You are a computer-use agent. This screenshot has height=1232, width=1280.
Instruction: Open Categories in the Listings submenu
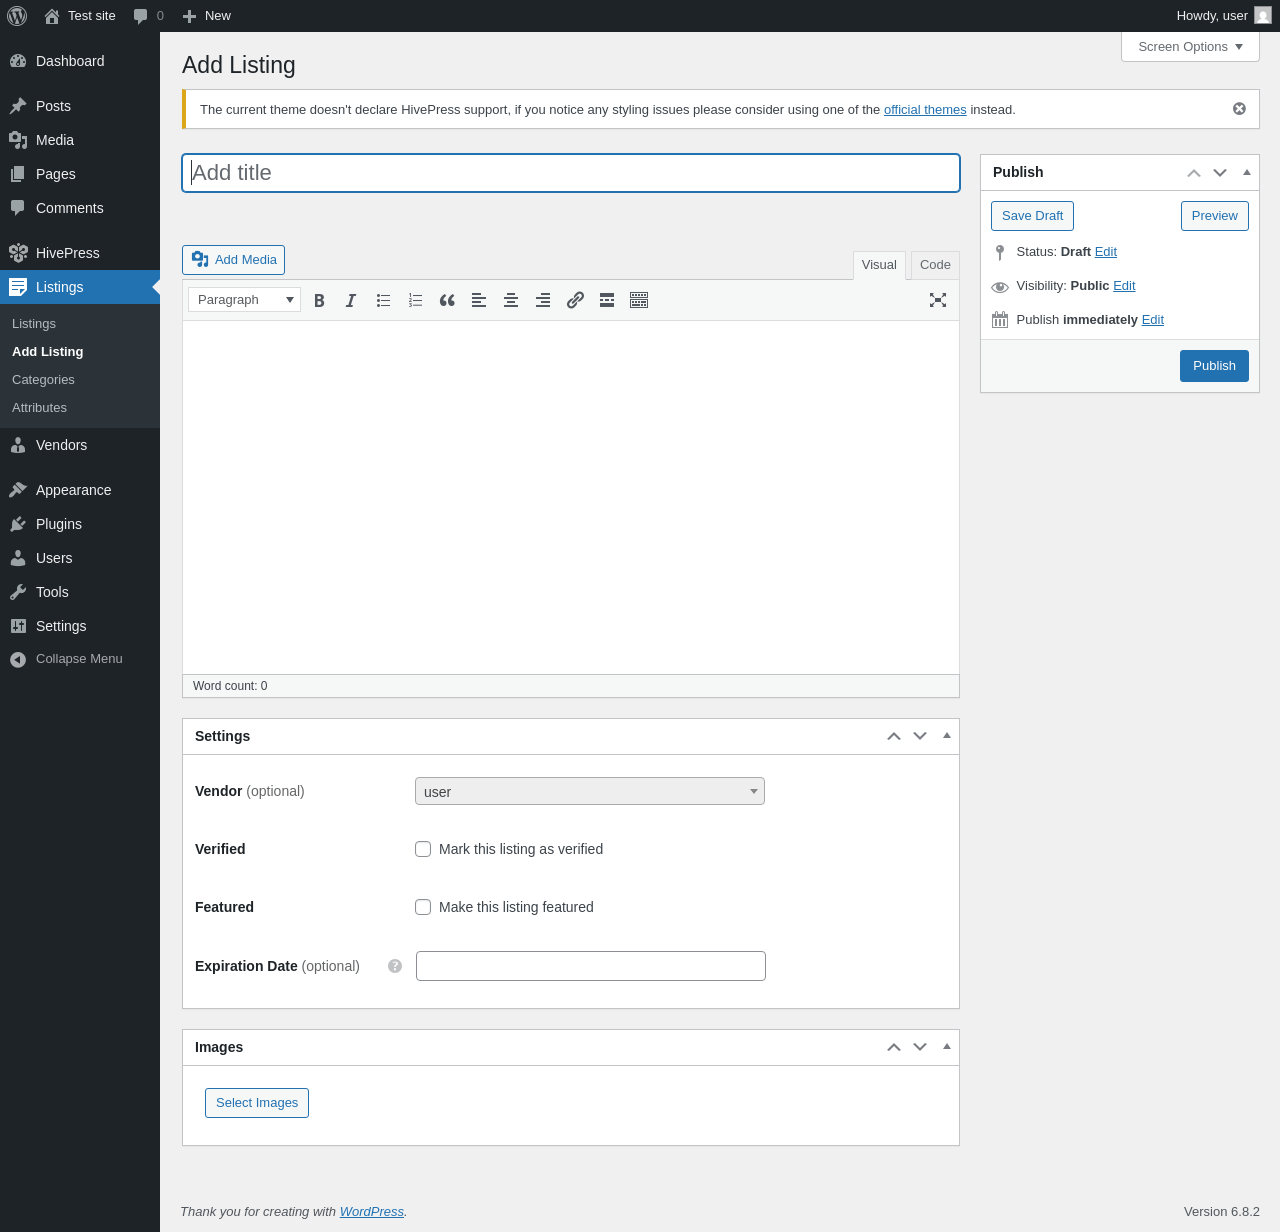(x=43, y=380)
